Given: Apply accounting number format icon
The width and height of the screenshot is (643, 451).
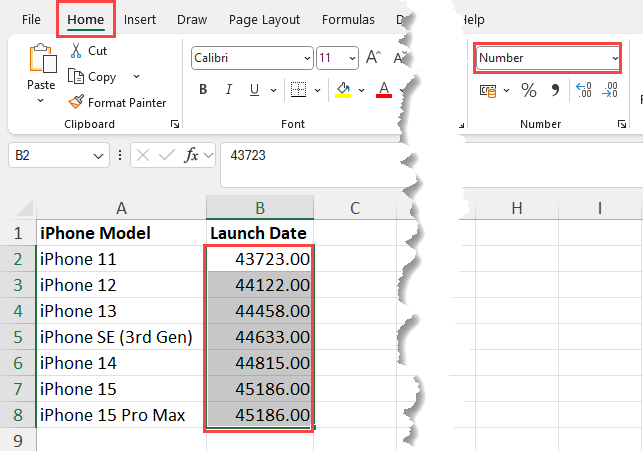Looking at the screenshot, I should pos(488,90).
